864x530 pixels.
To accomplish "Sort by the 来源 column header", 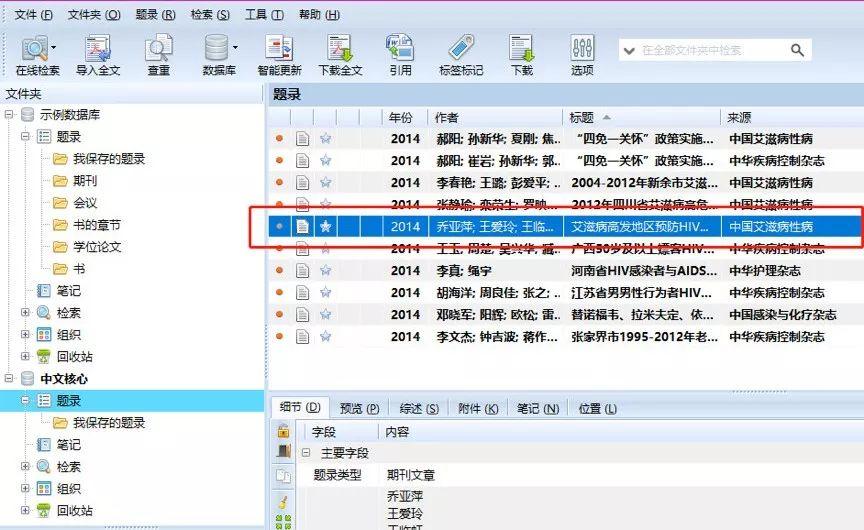I will tap(792, 117).
